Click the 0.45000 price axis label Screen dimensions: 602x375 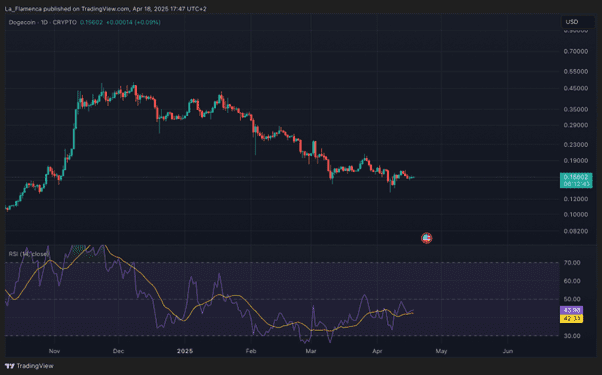click(576, 88)
